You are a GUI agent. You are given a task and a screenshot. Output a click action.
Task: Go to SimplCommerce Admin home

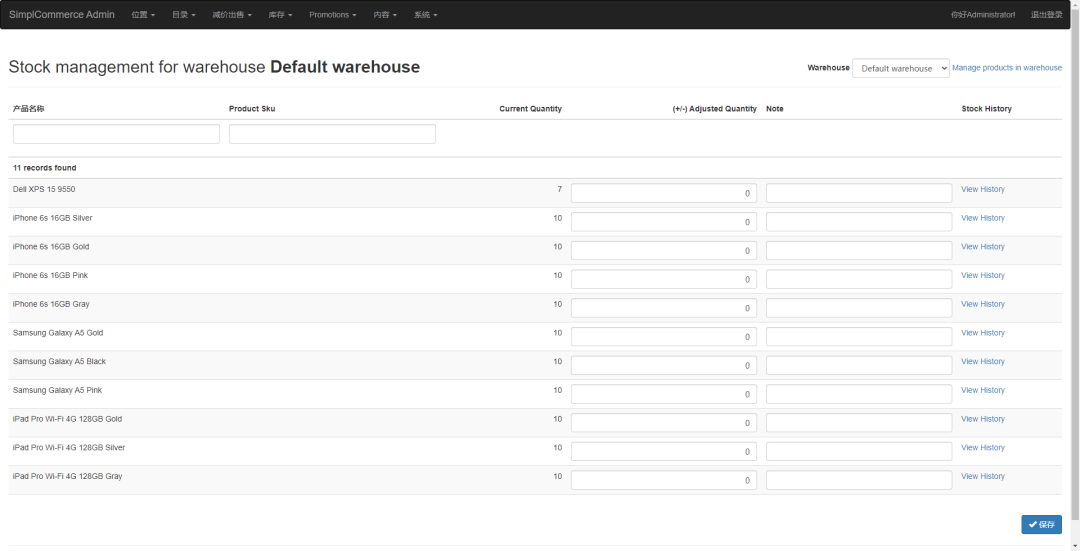(62, 14)
